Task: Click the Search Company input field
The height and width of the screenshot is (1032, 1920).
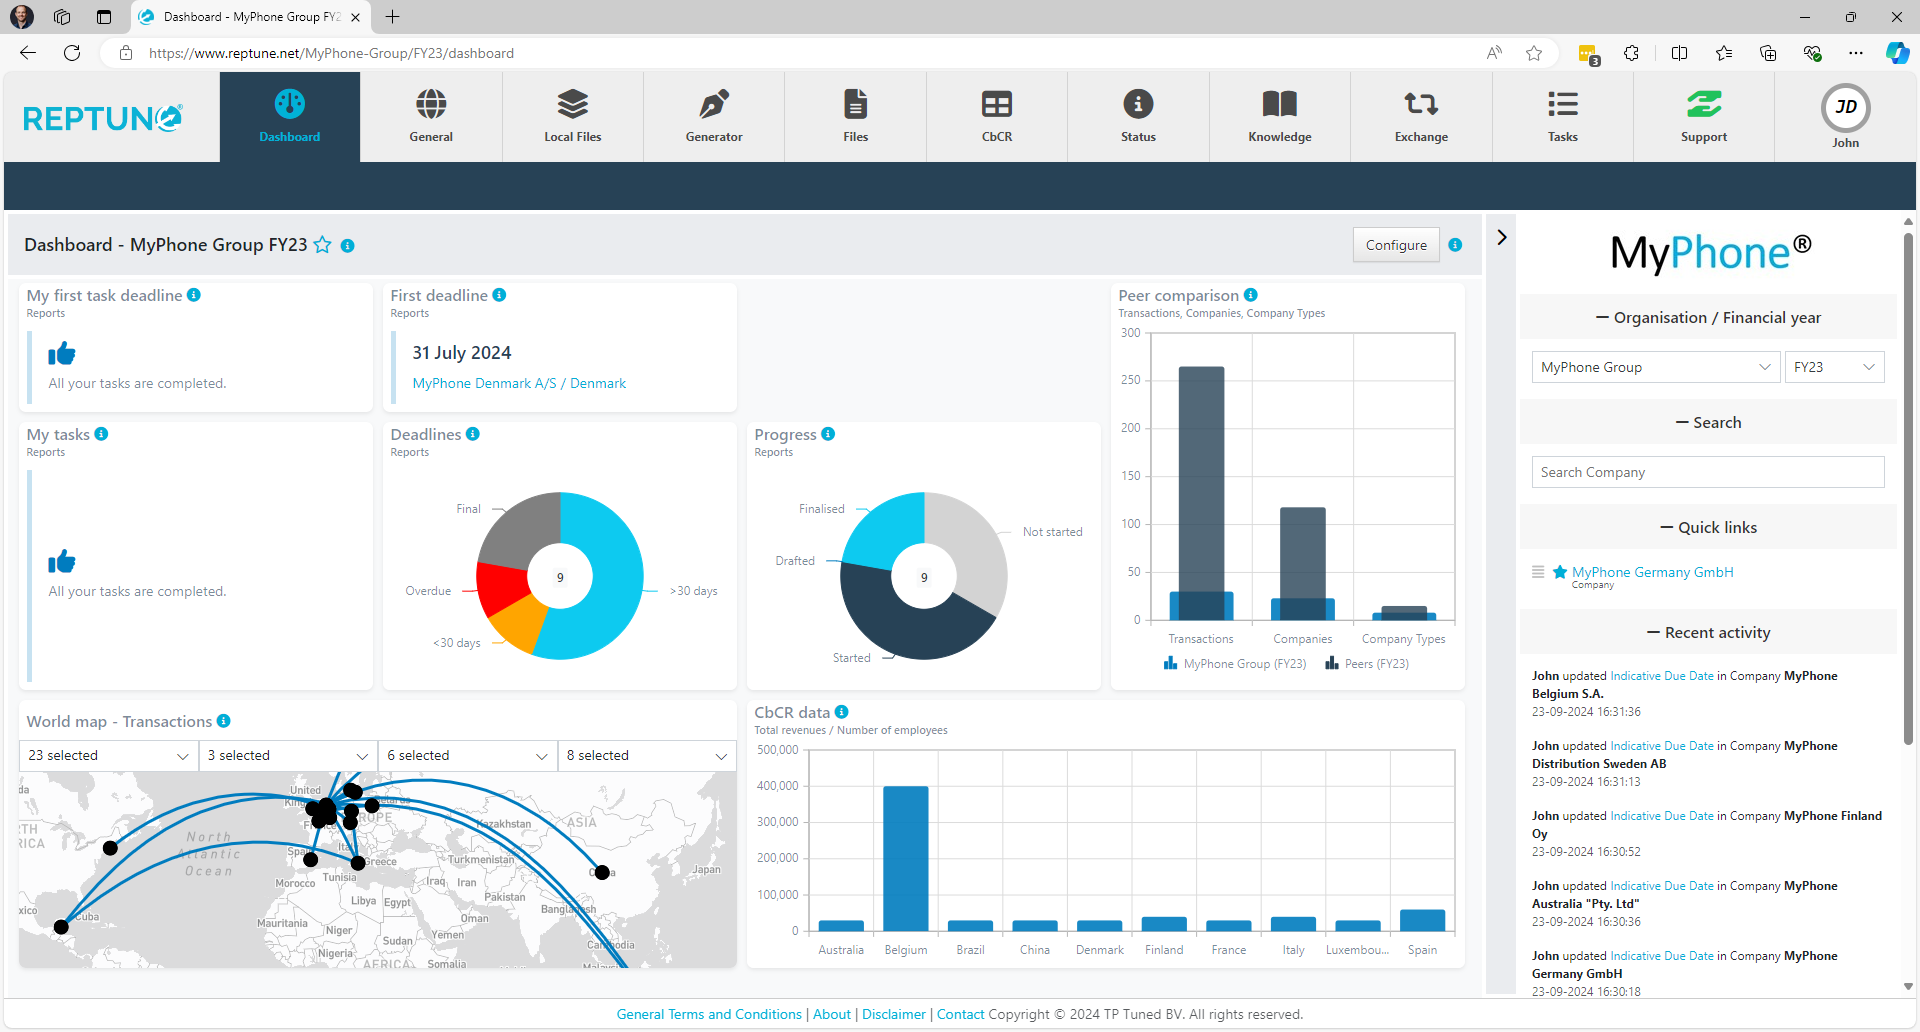Action: tap(1707, 472)
